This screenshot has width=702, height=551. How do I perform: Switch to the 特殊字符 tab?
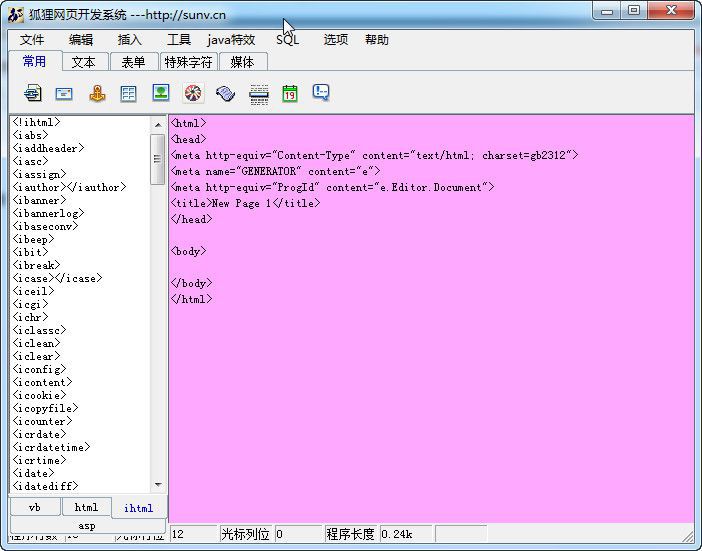(188, 62)
